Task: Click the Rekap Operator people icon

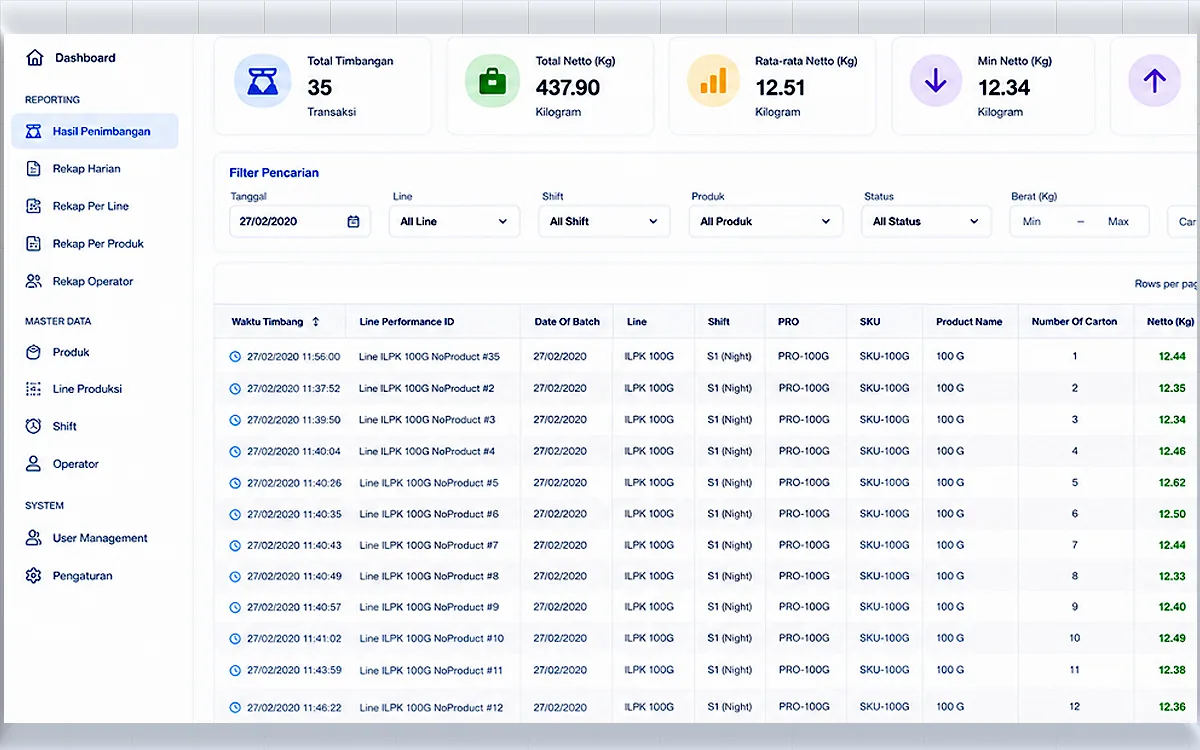Action: [x=34, y=281]
